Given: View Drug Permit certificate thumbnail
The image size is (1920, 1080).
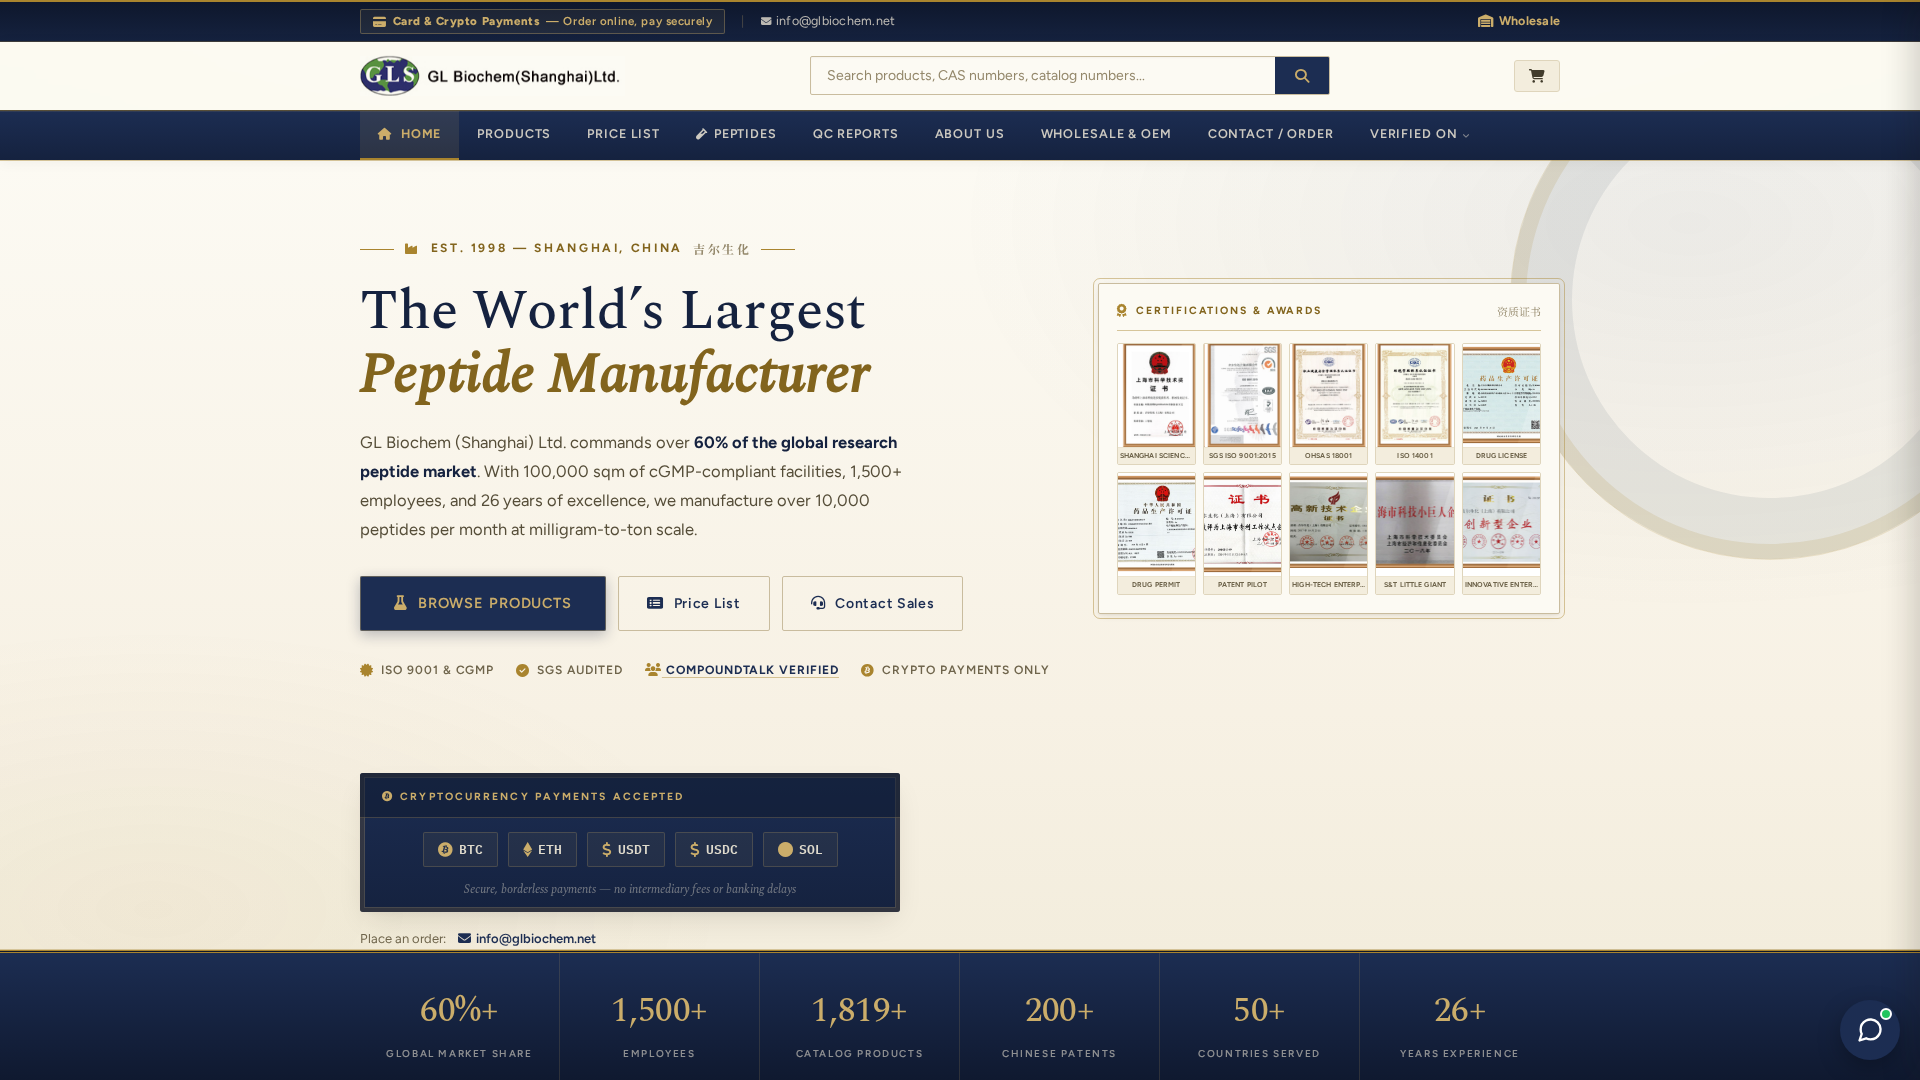Looking at the screenshot, I should [1156, 533].
